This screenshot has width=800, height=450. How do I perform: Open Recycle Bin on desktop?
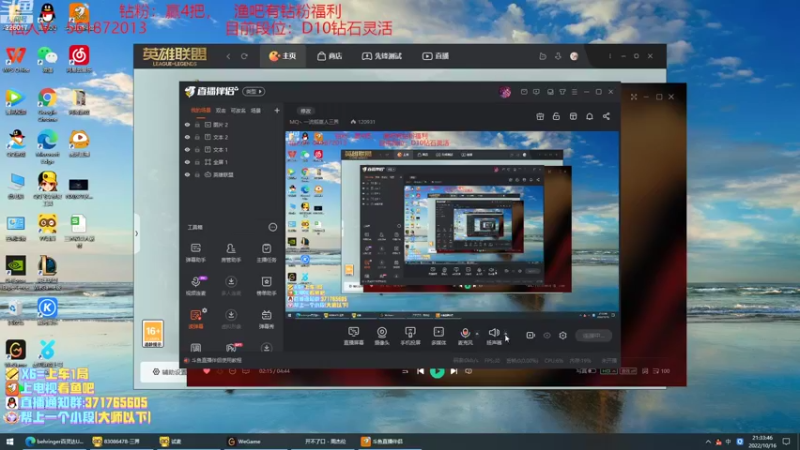[16, 311]
